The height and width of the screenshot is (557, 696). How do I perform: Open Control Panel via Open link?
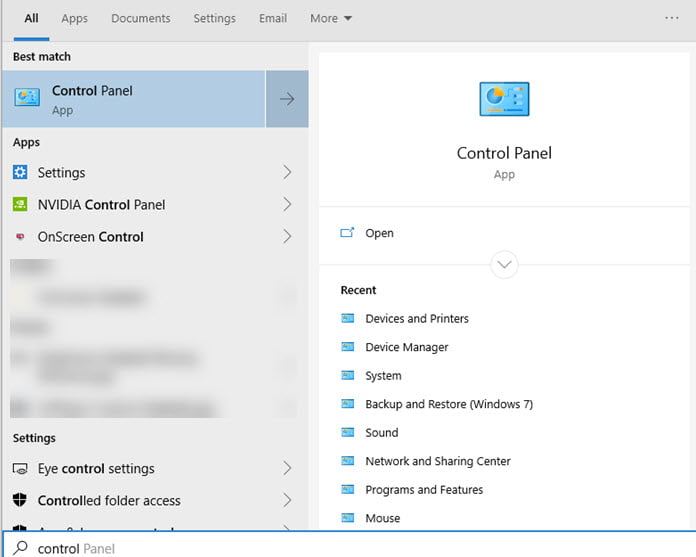(x=379, y=233)
